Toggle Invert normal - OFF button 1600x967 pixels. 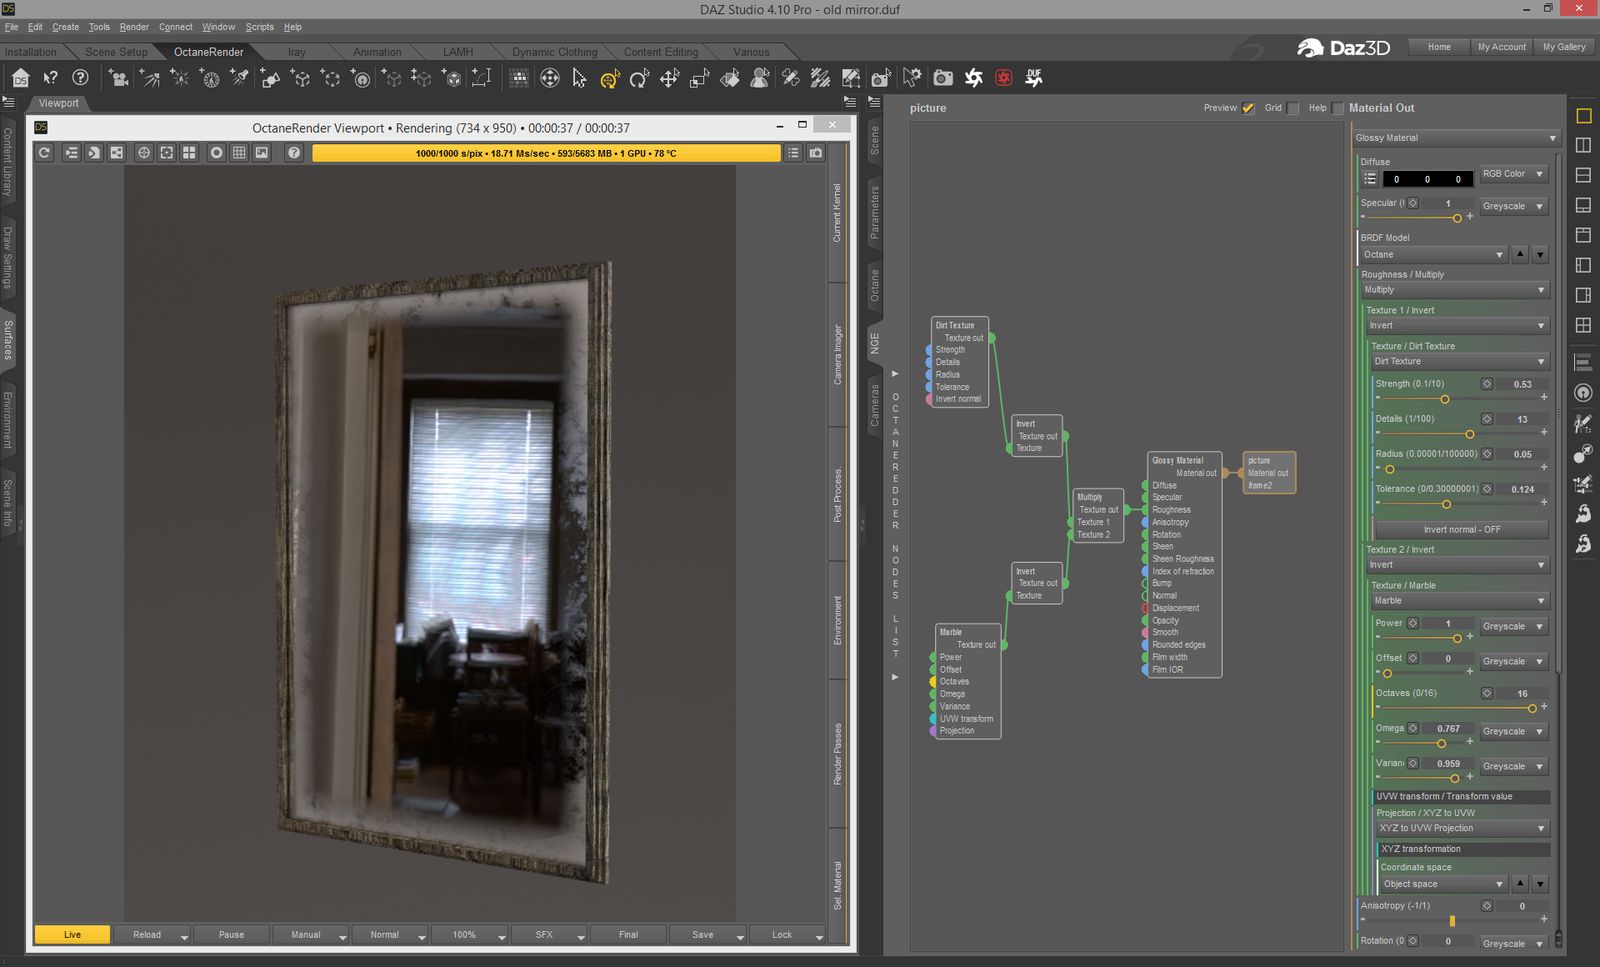click(1461, 530)
